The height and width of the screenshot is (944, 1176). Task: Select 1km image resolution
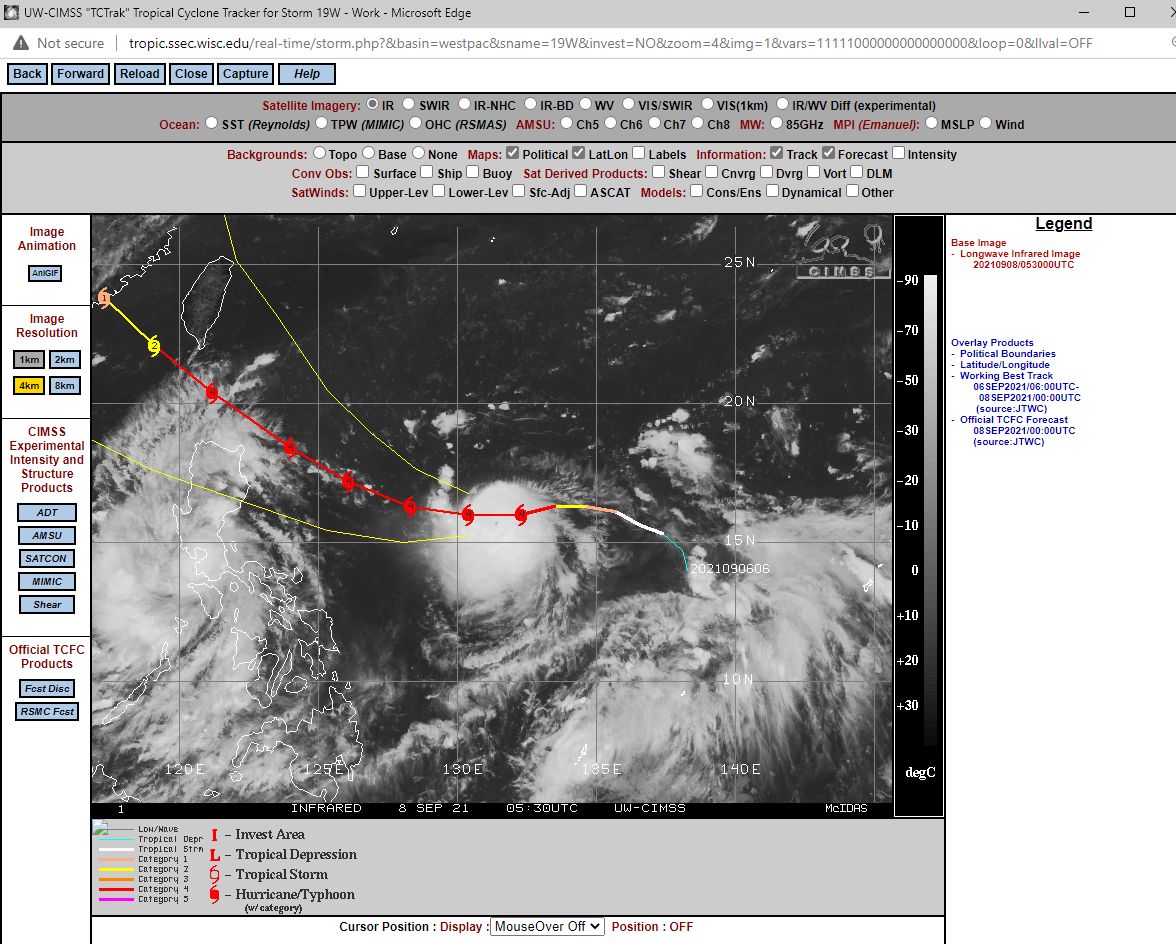(x=27, y=359)
